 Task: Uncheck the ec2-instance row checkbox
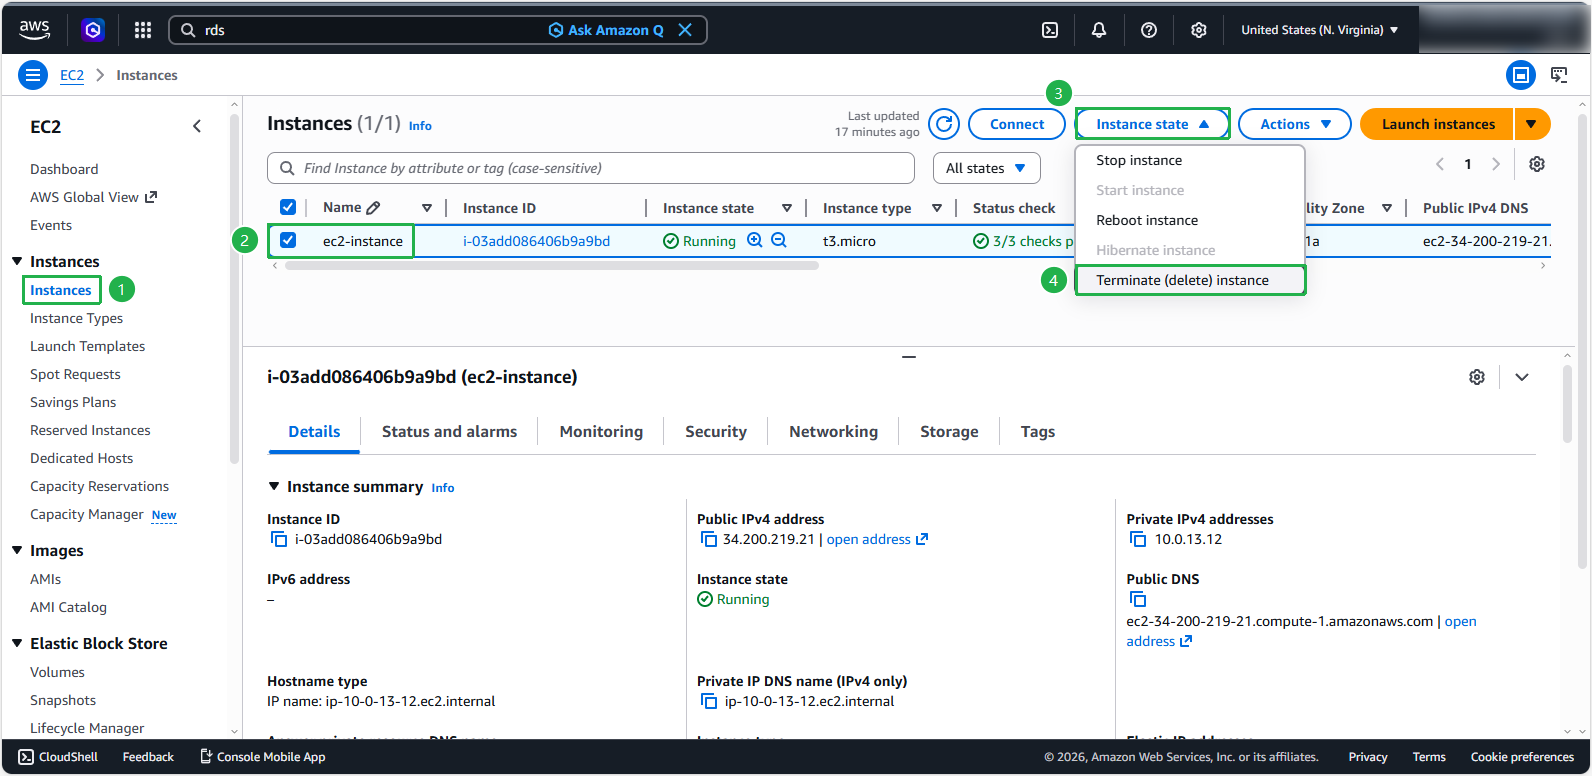(x=288, y=240)
